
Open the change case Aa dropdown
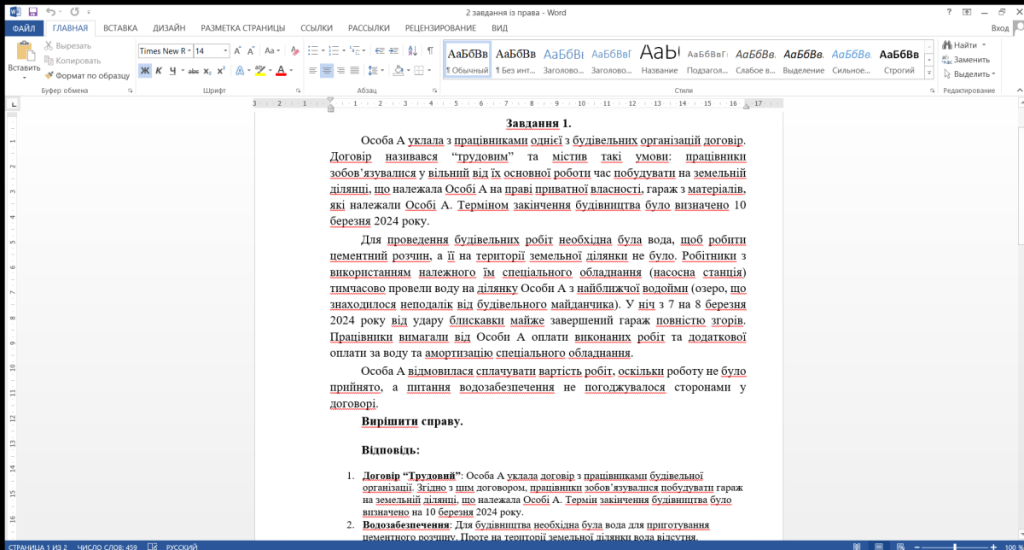[x=272, y=51]
